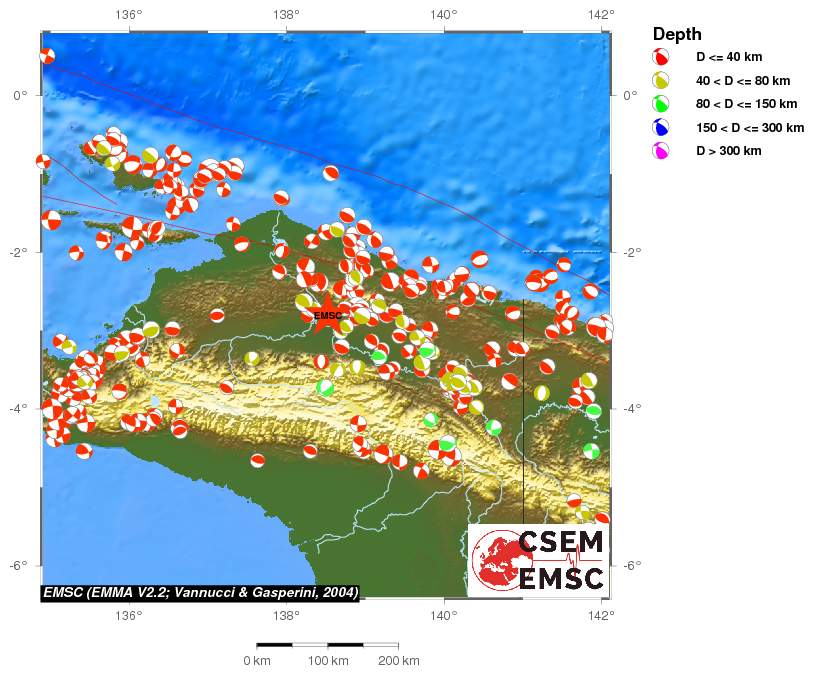The height and width of the screenshot is (675, 814).
Task: Select the yellow 40–80 km depth legend symbol
Action: point(660,80)
